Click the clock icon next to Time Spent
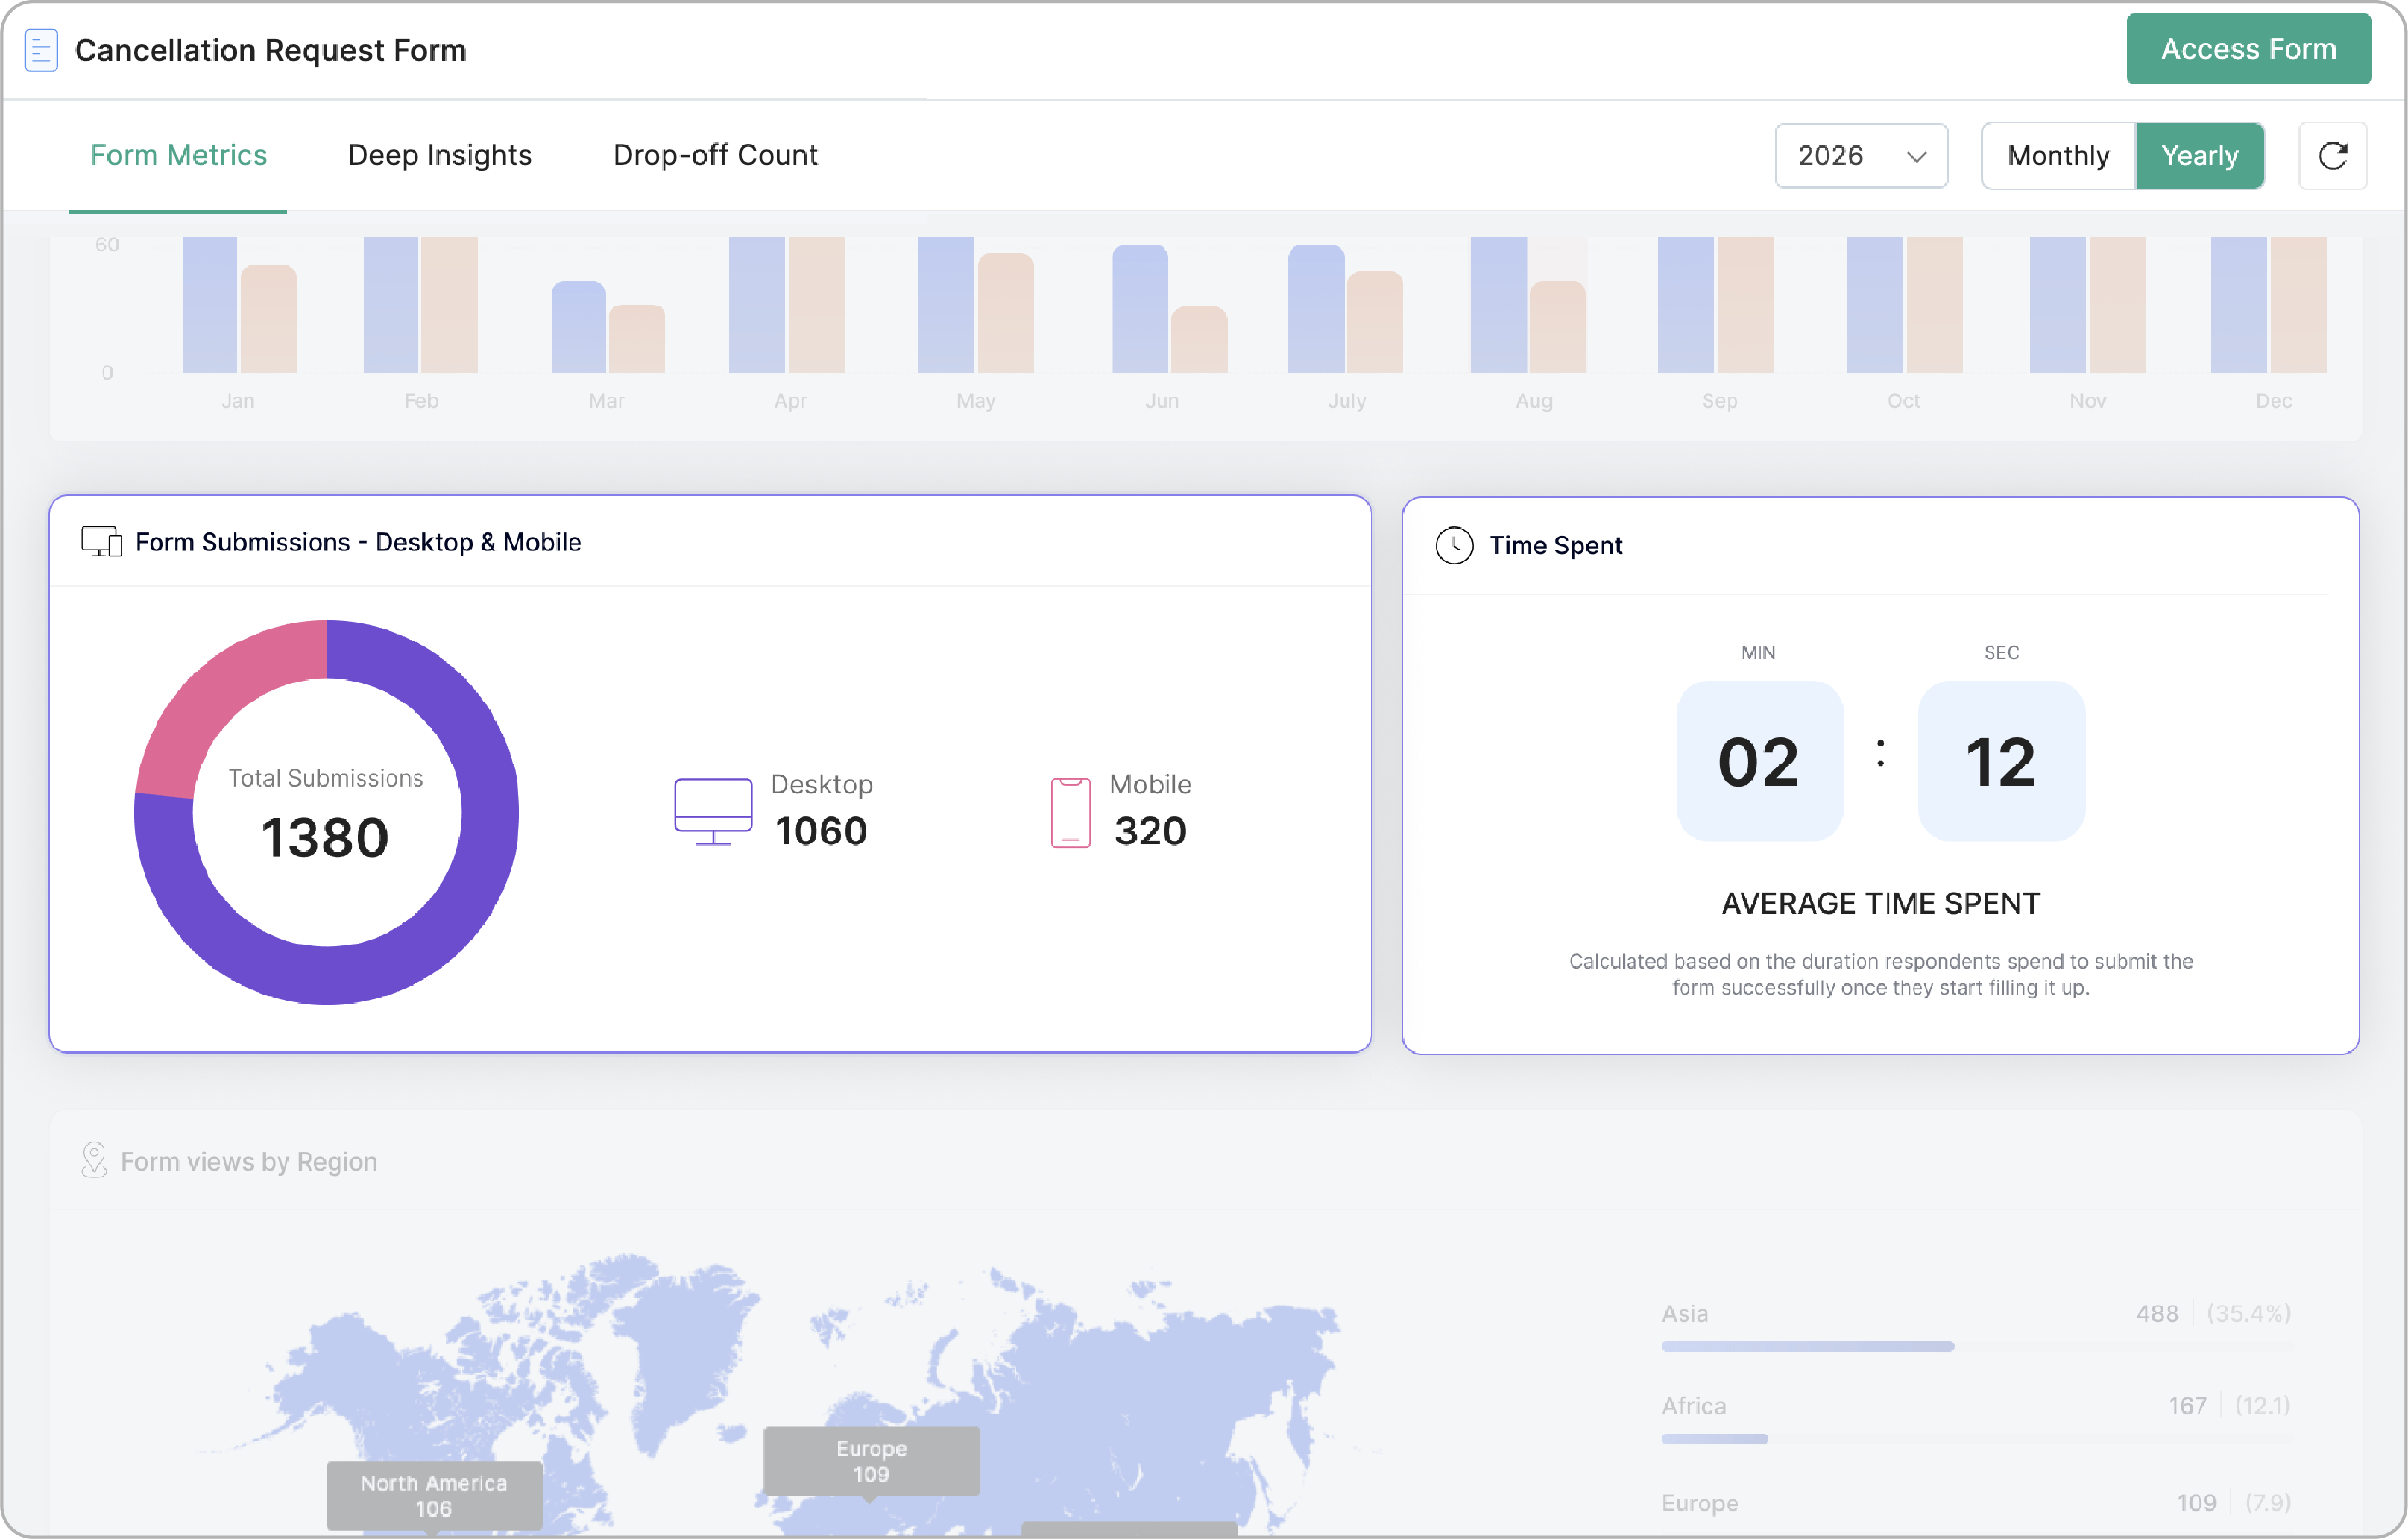Viewport: 2408px width, 1539px height. (1454, 545)
